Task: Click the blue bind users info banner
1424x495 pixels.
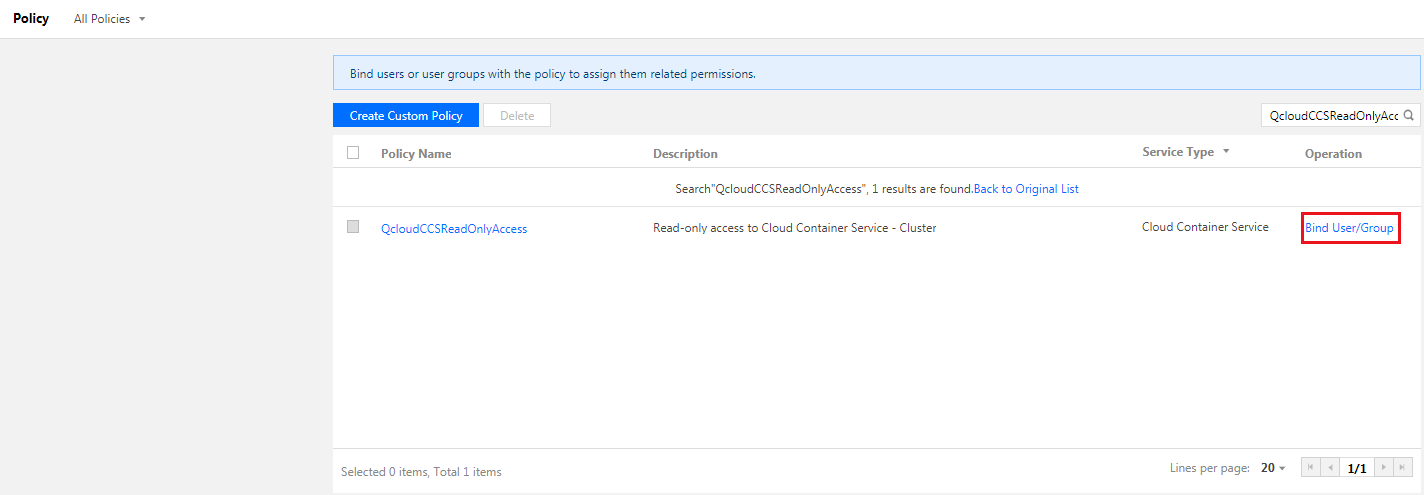Action: click(x=876, y=73)
